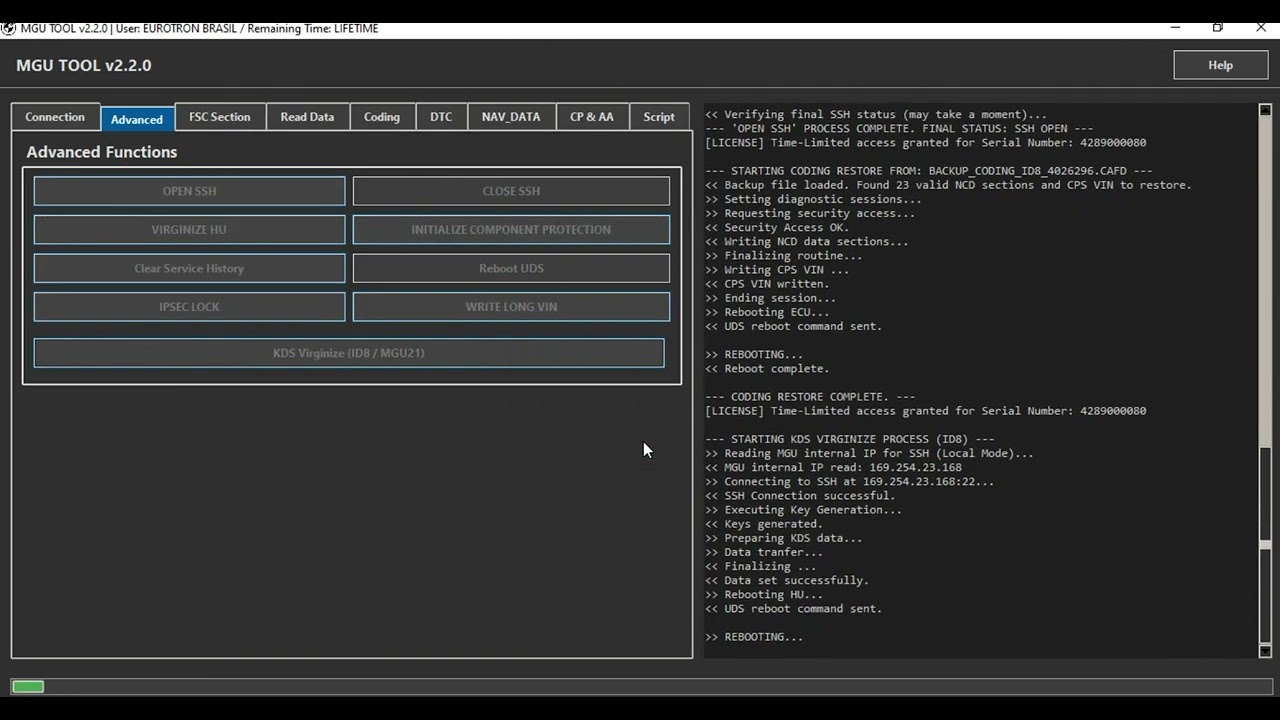Select the Advanced tab
Screen dimensions: 1280x720
pyautogui.click(x=137, y=119)
